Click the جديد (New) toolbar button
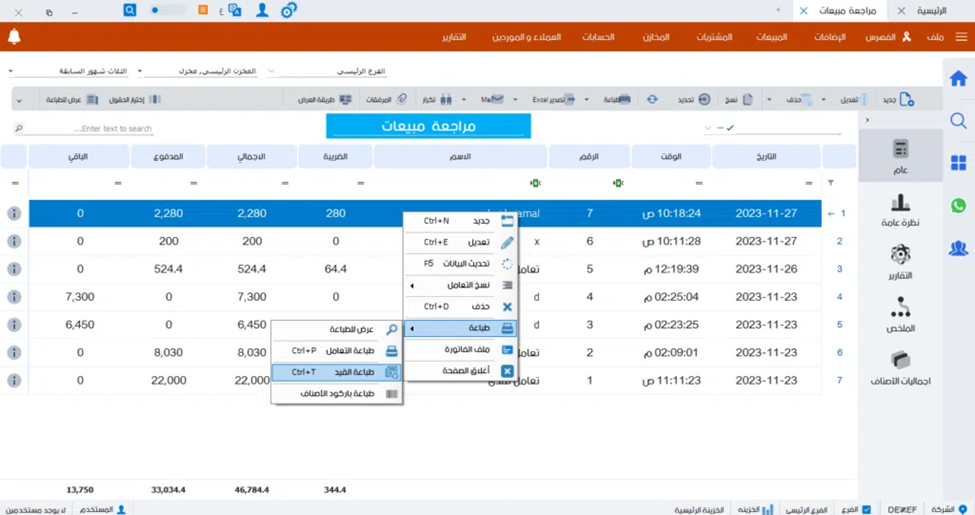975x515 pixels. coord(897,100)
